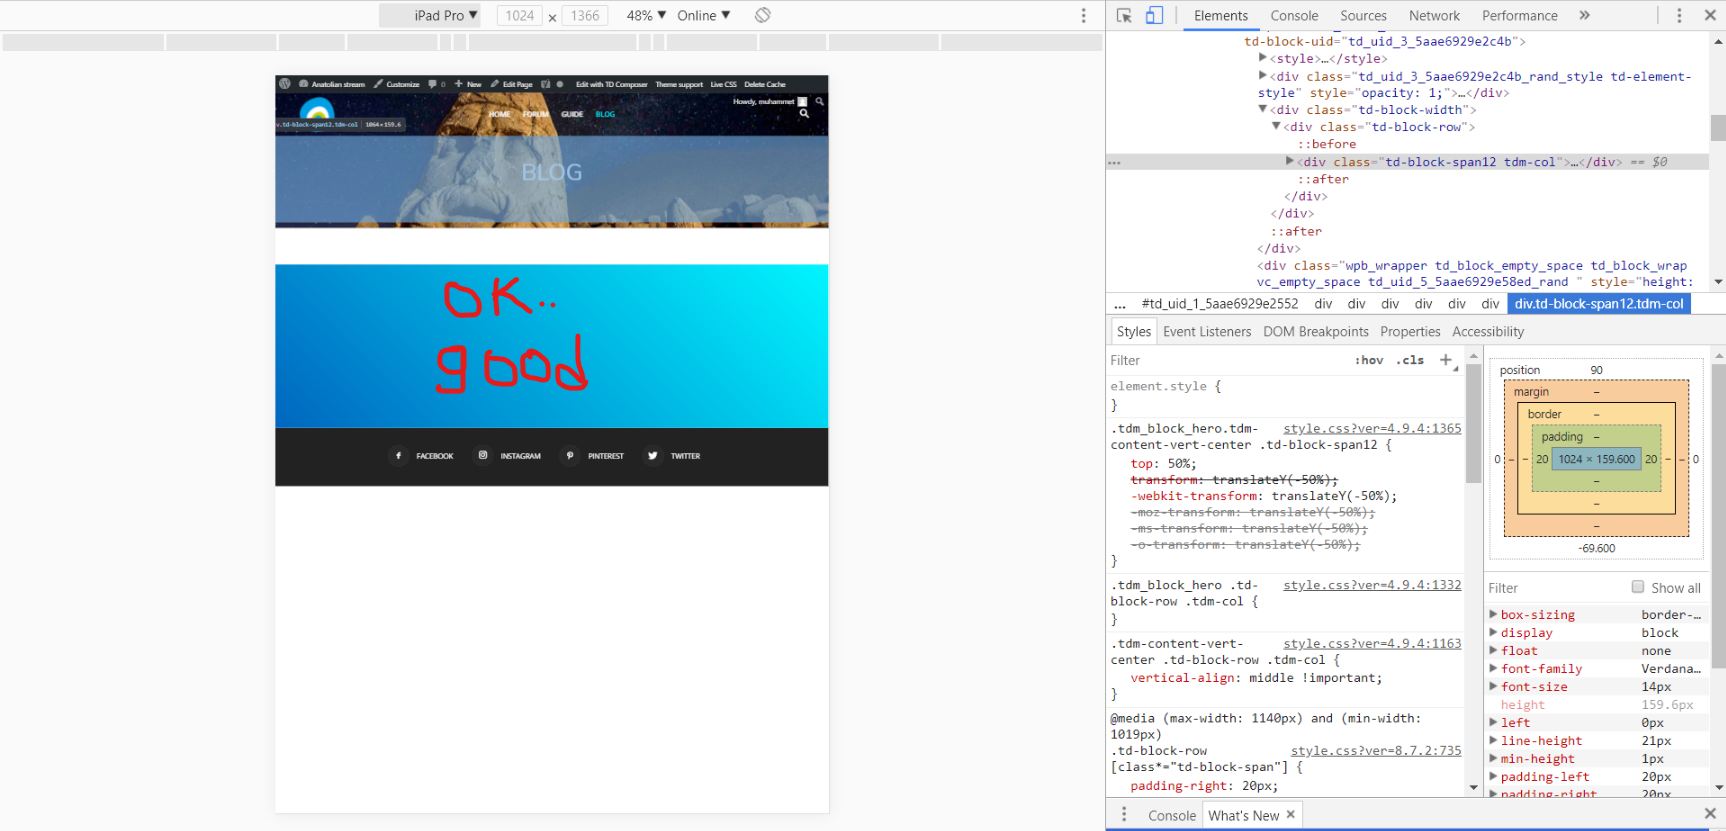Add a new style rule

pyautogui.click(x=1446, y=360)
